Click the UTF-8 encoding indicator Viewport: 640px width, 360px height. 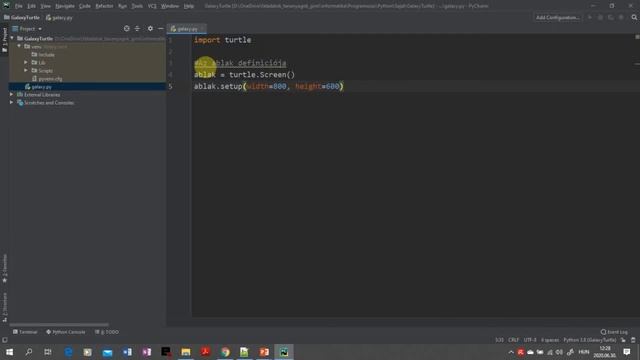coord(530,340)
